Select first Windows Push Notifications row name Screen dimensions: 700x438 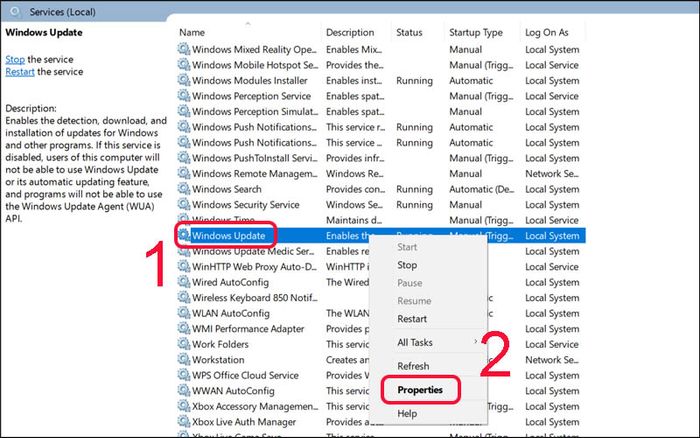tap(254, 127)
